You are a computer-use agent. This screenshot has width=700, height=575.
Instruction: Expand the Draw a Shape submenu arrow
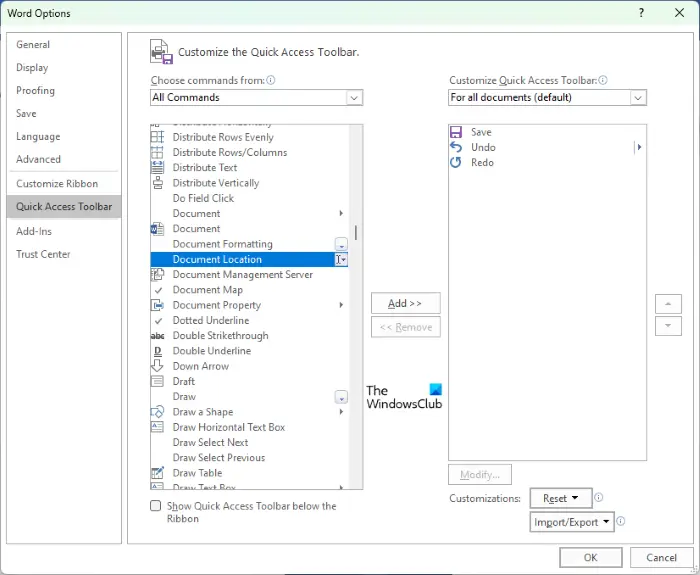tap(341, 412)
